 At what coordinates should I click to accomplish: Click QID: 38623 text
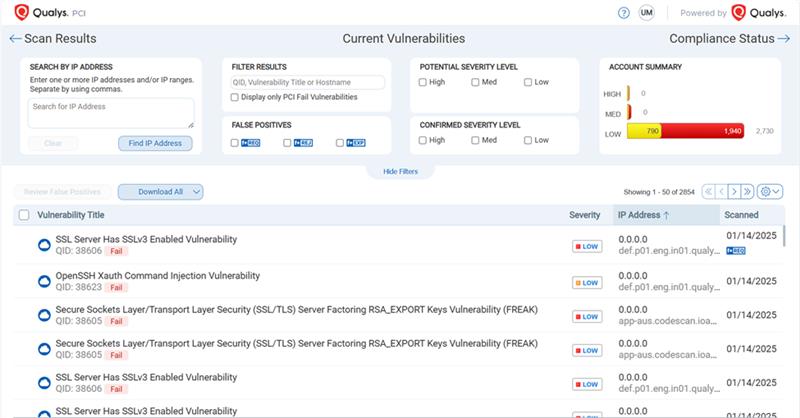pos(79,287)
